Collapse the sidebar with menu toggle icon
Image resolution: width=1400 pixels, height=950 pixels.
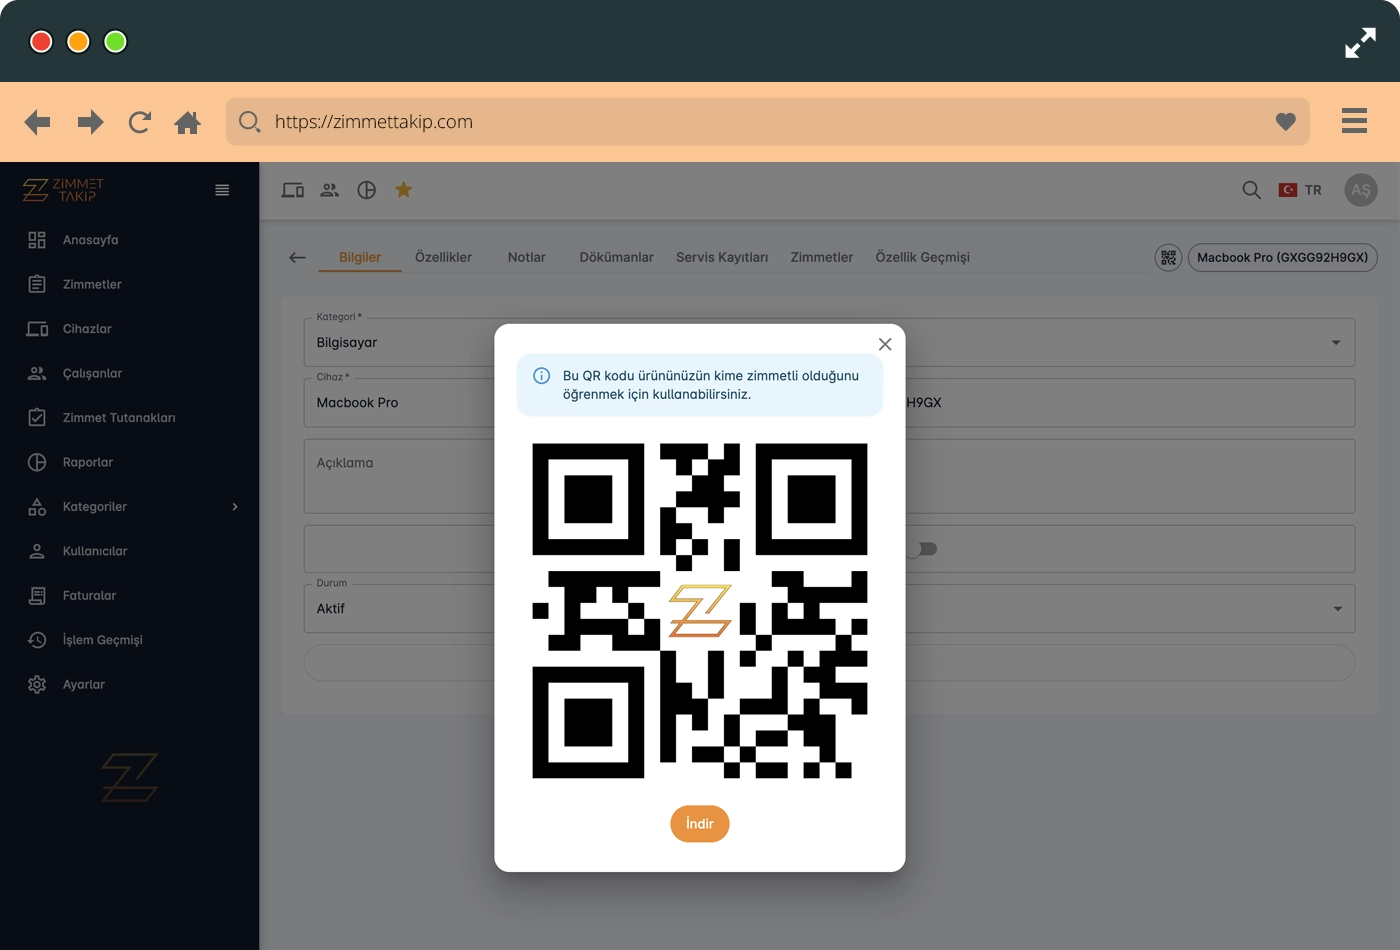222,190
